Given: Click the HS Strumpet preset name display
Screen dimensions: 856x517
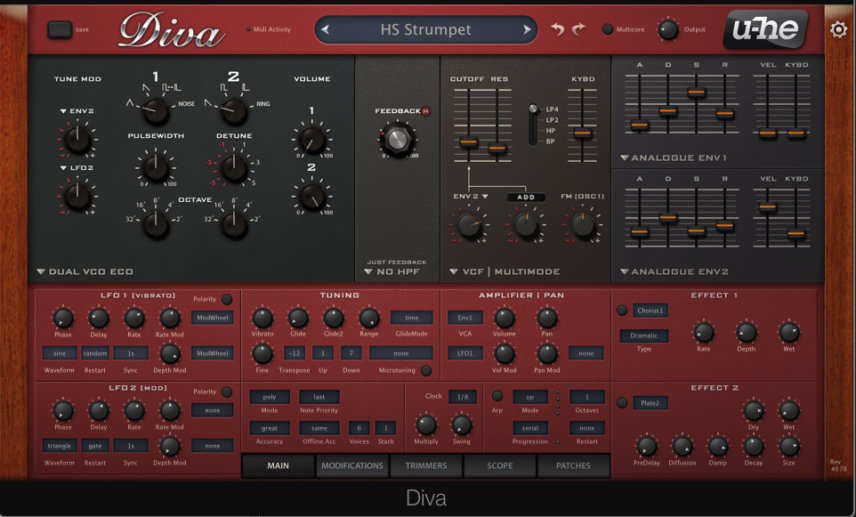Looking at the screenshot, I should point(426,29).
